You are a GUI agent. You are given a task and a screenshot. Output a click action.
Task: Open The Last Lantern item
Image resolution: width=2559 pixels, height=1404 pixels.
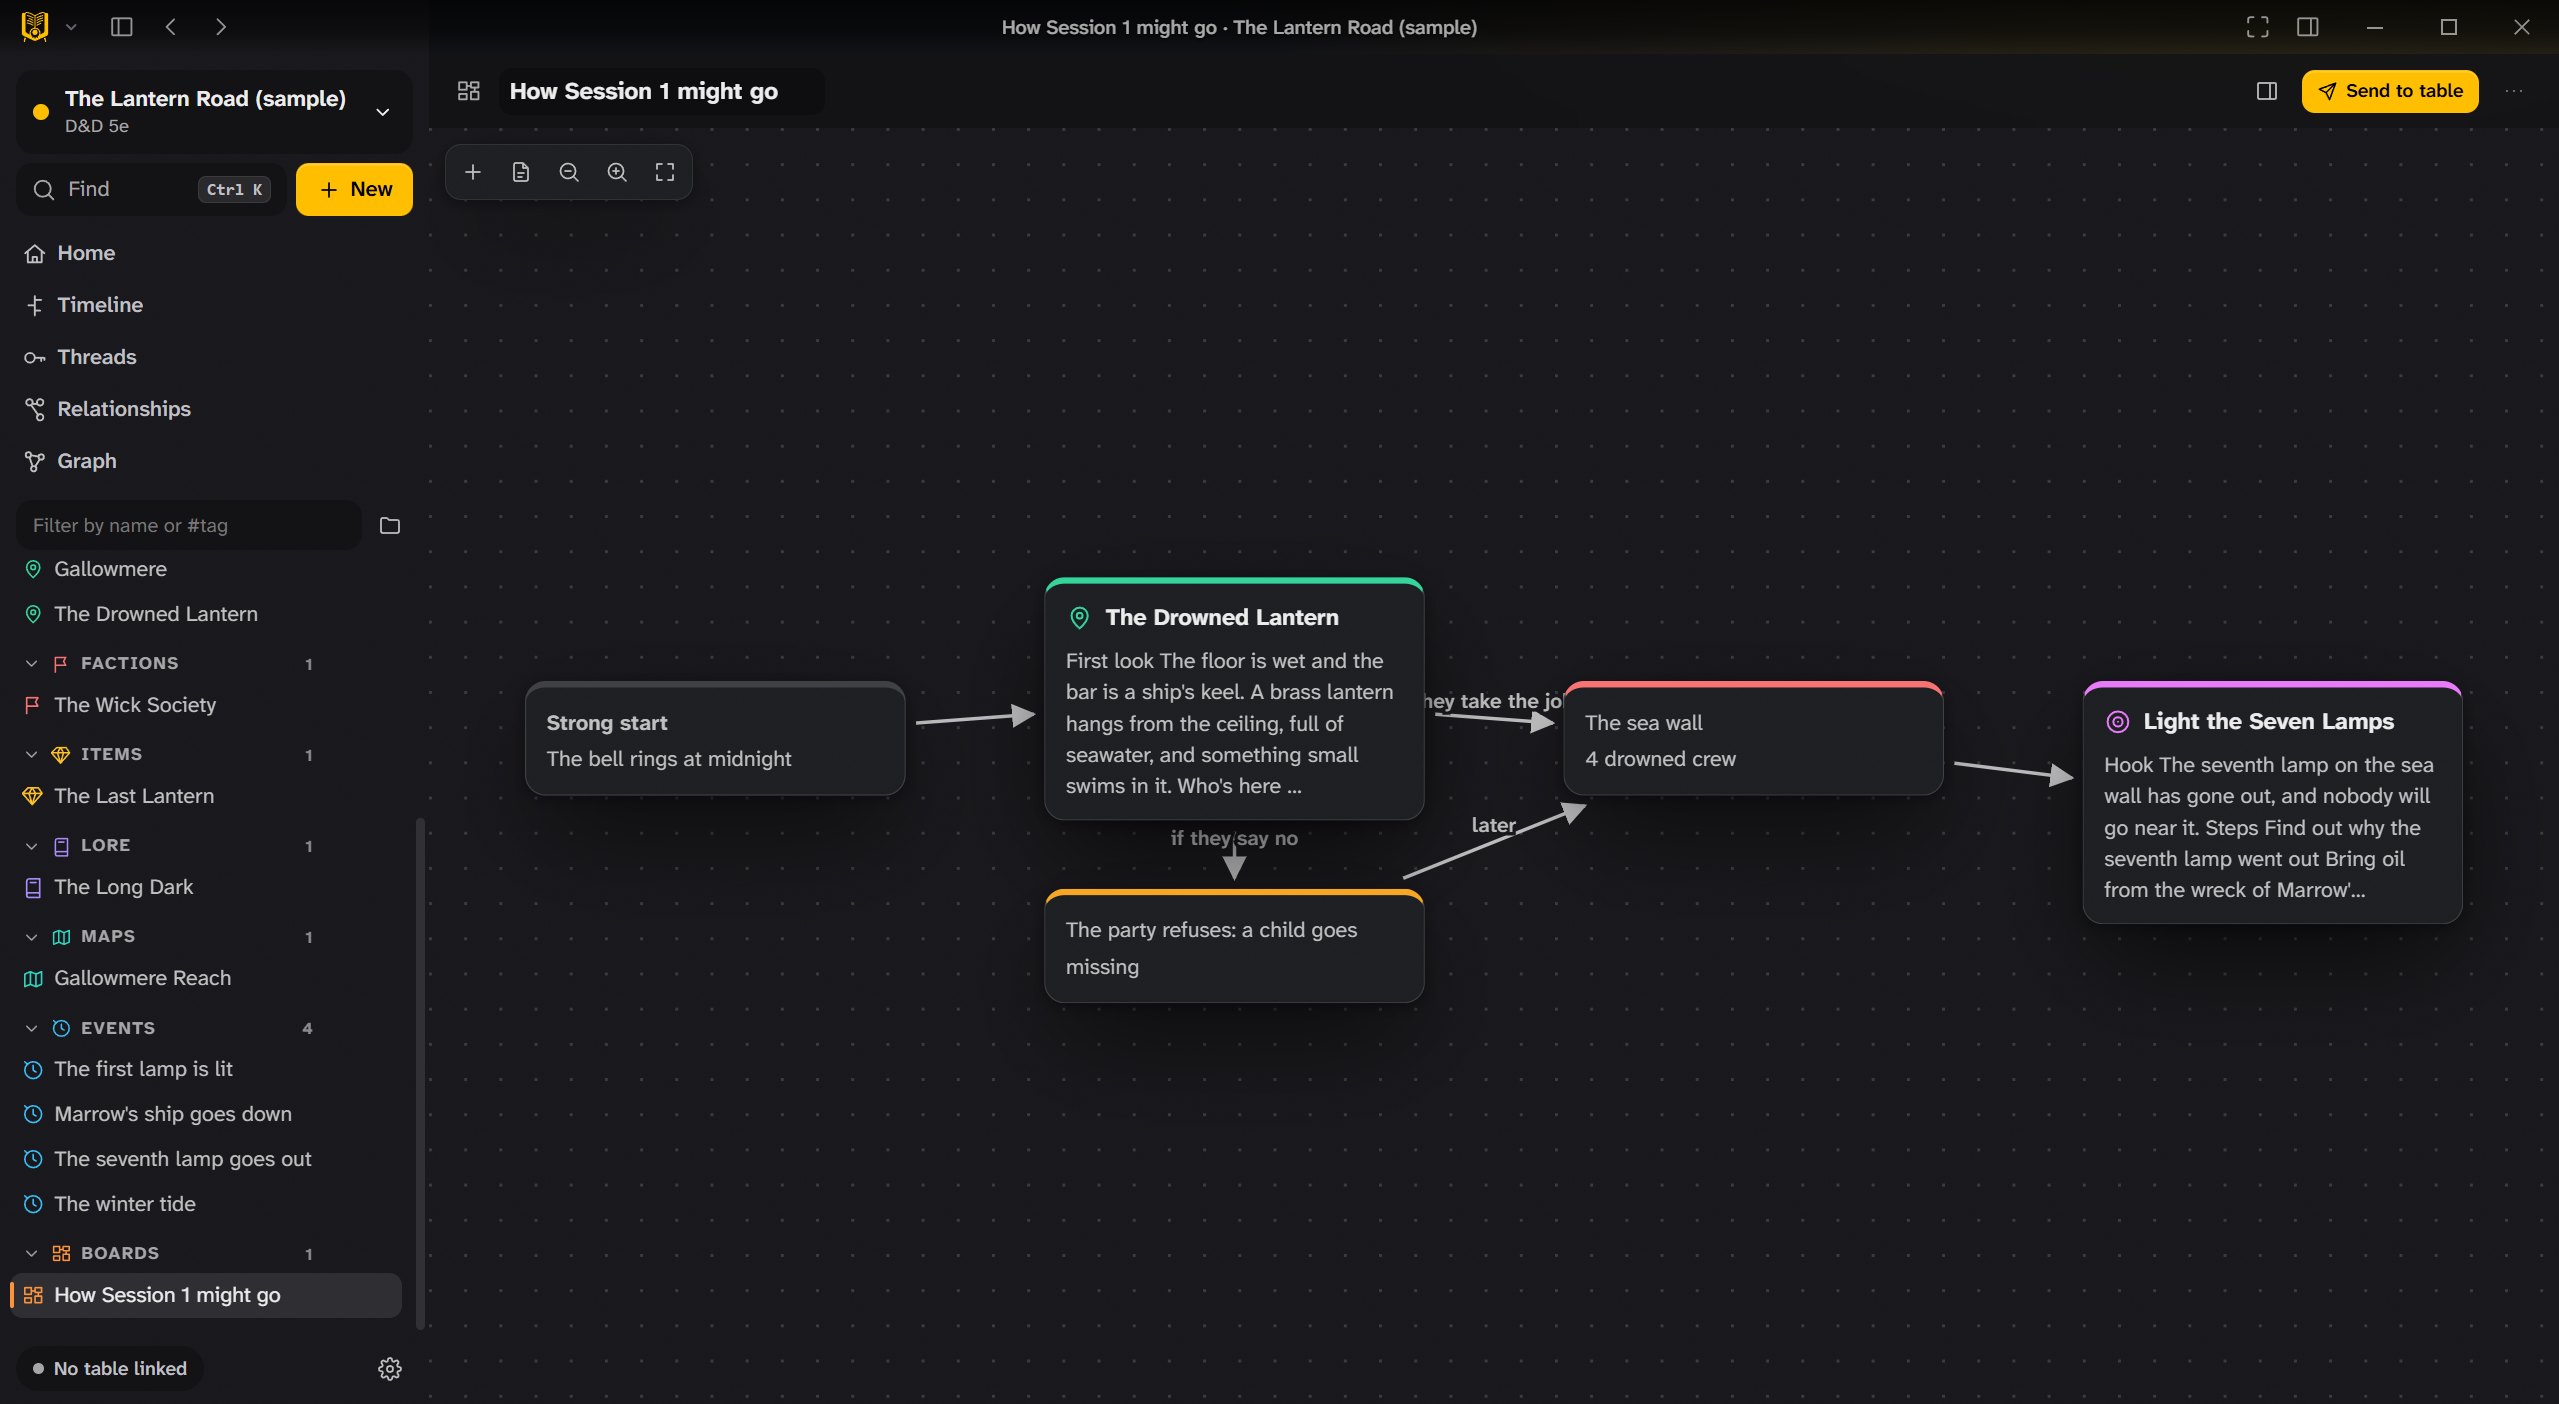coord(205,796)
